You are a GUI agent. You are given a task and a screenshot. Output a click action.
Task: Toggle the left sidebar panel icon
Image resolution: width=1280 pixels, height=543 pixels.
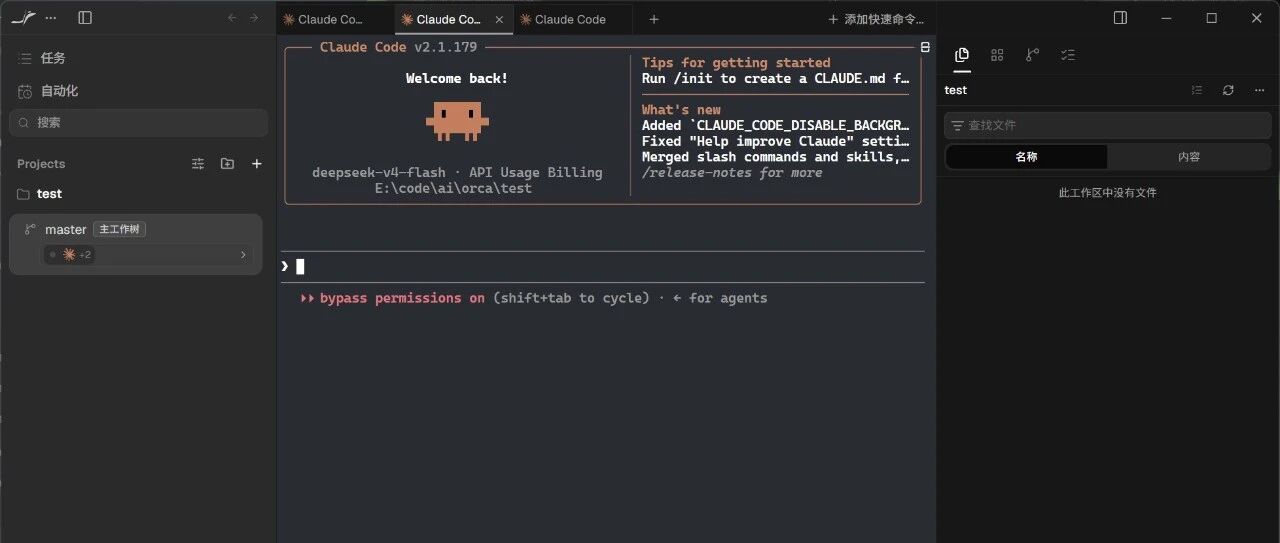tap(85, 18)
